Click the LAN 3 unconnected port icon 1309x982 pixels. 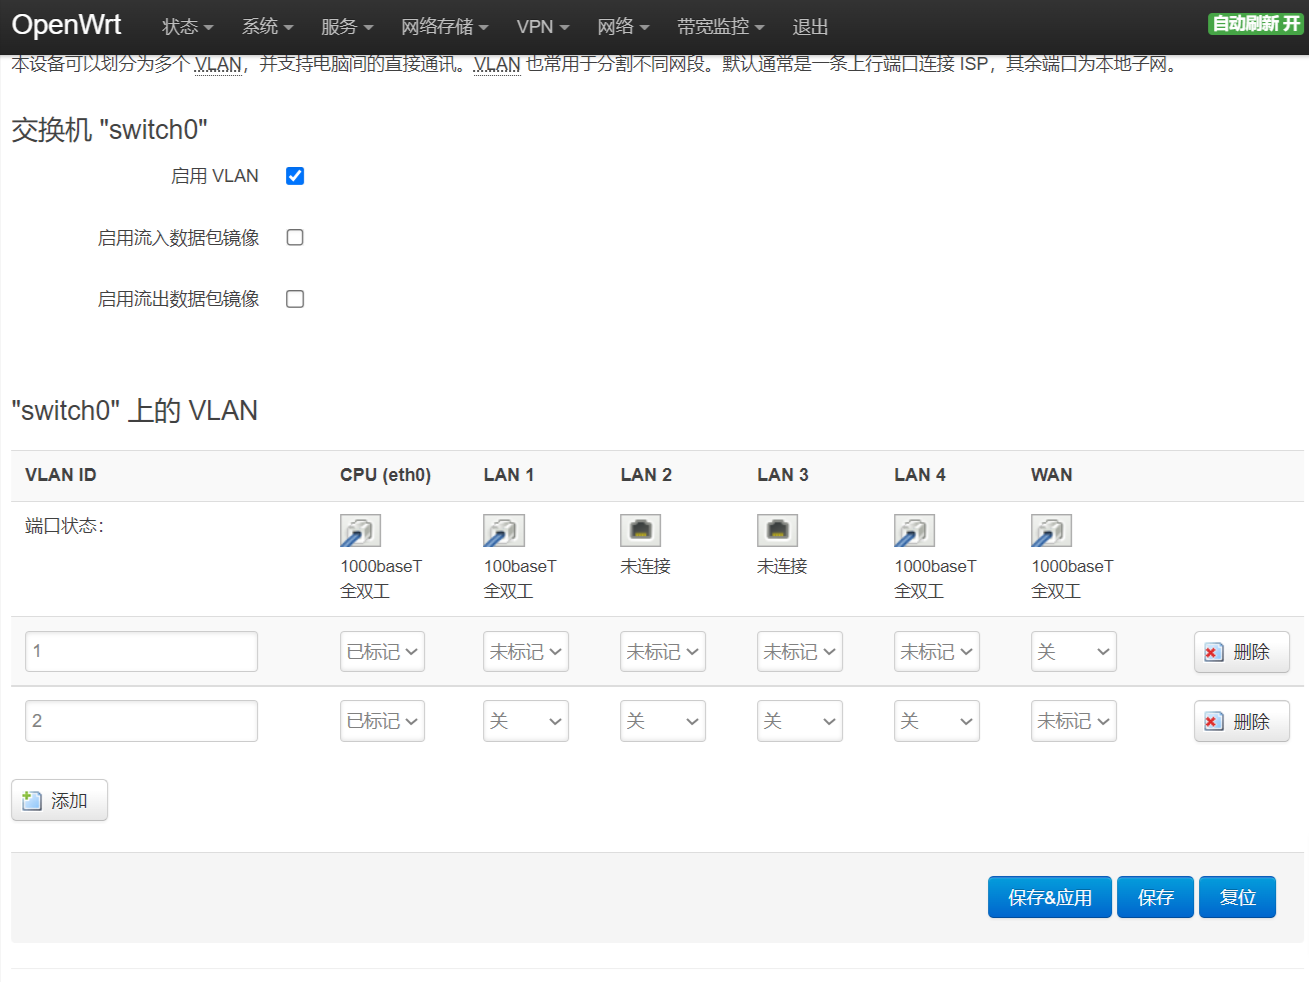tap(777, 530)
